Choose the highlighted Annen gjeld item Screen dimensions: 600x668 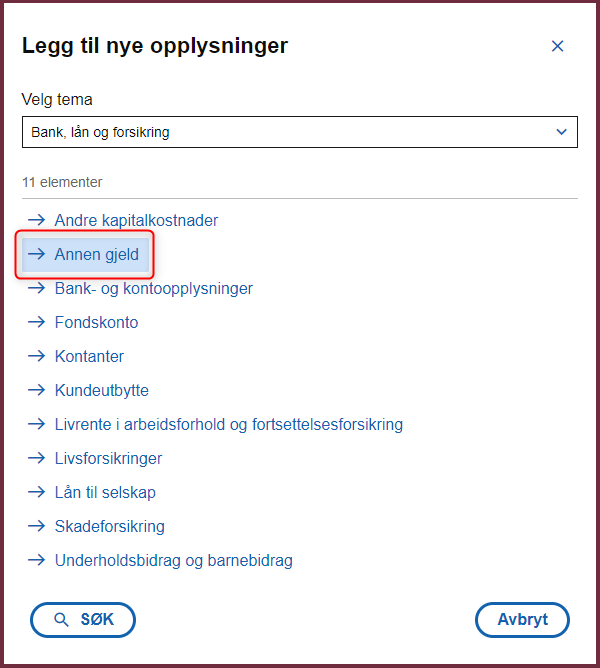(x=85, y=254)
